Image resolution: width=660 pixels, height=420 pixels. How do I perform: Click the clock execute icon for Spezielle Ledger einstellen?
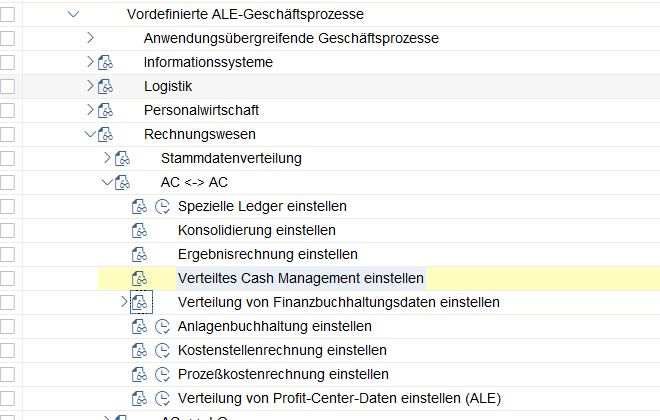[x=163, y=206]
